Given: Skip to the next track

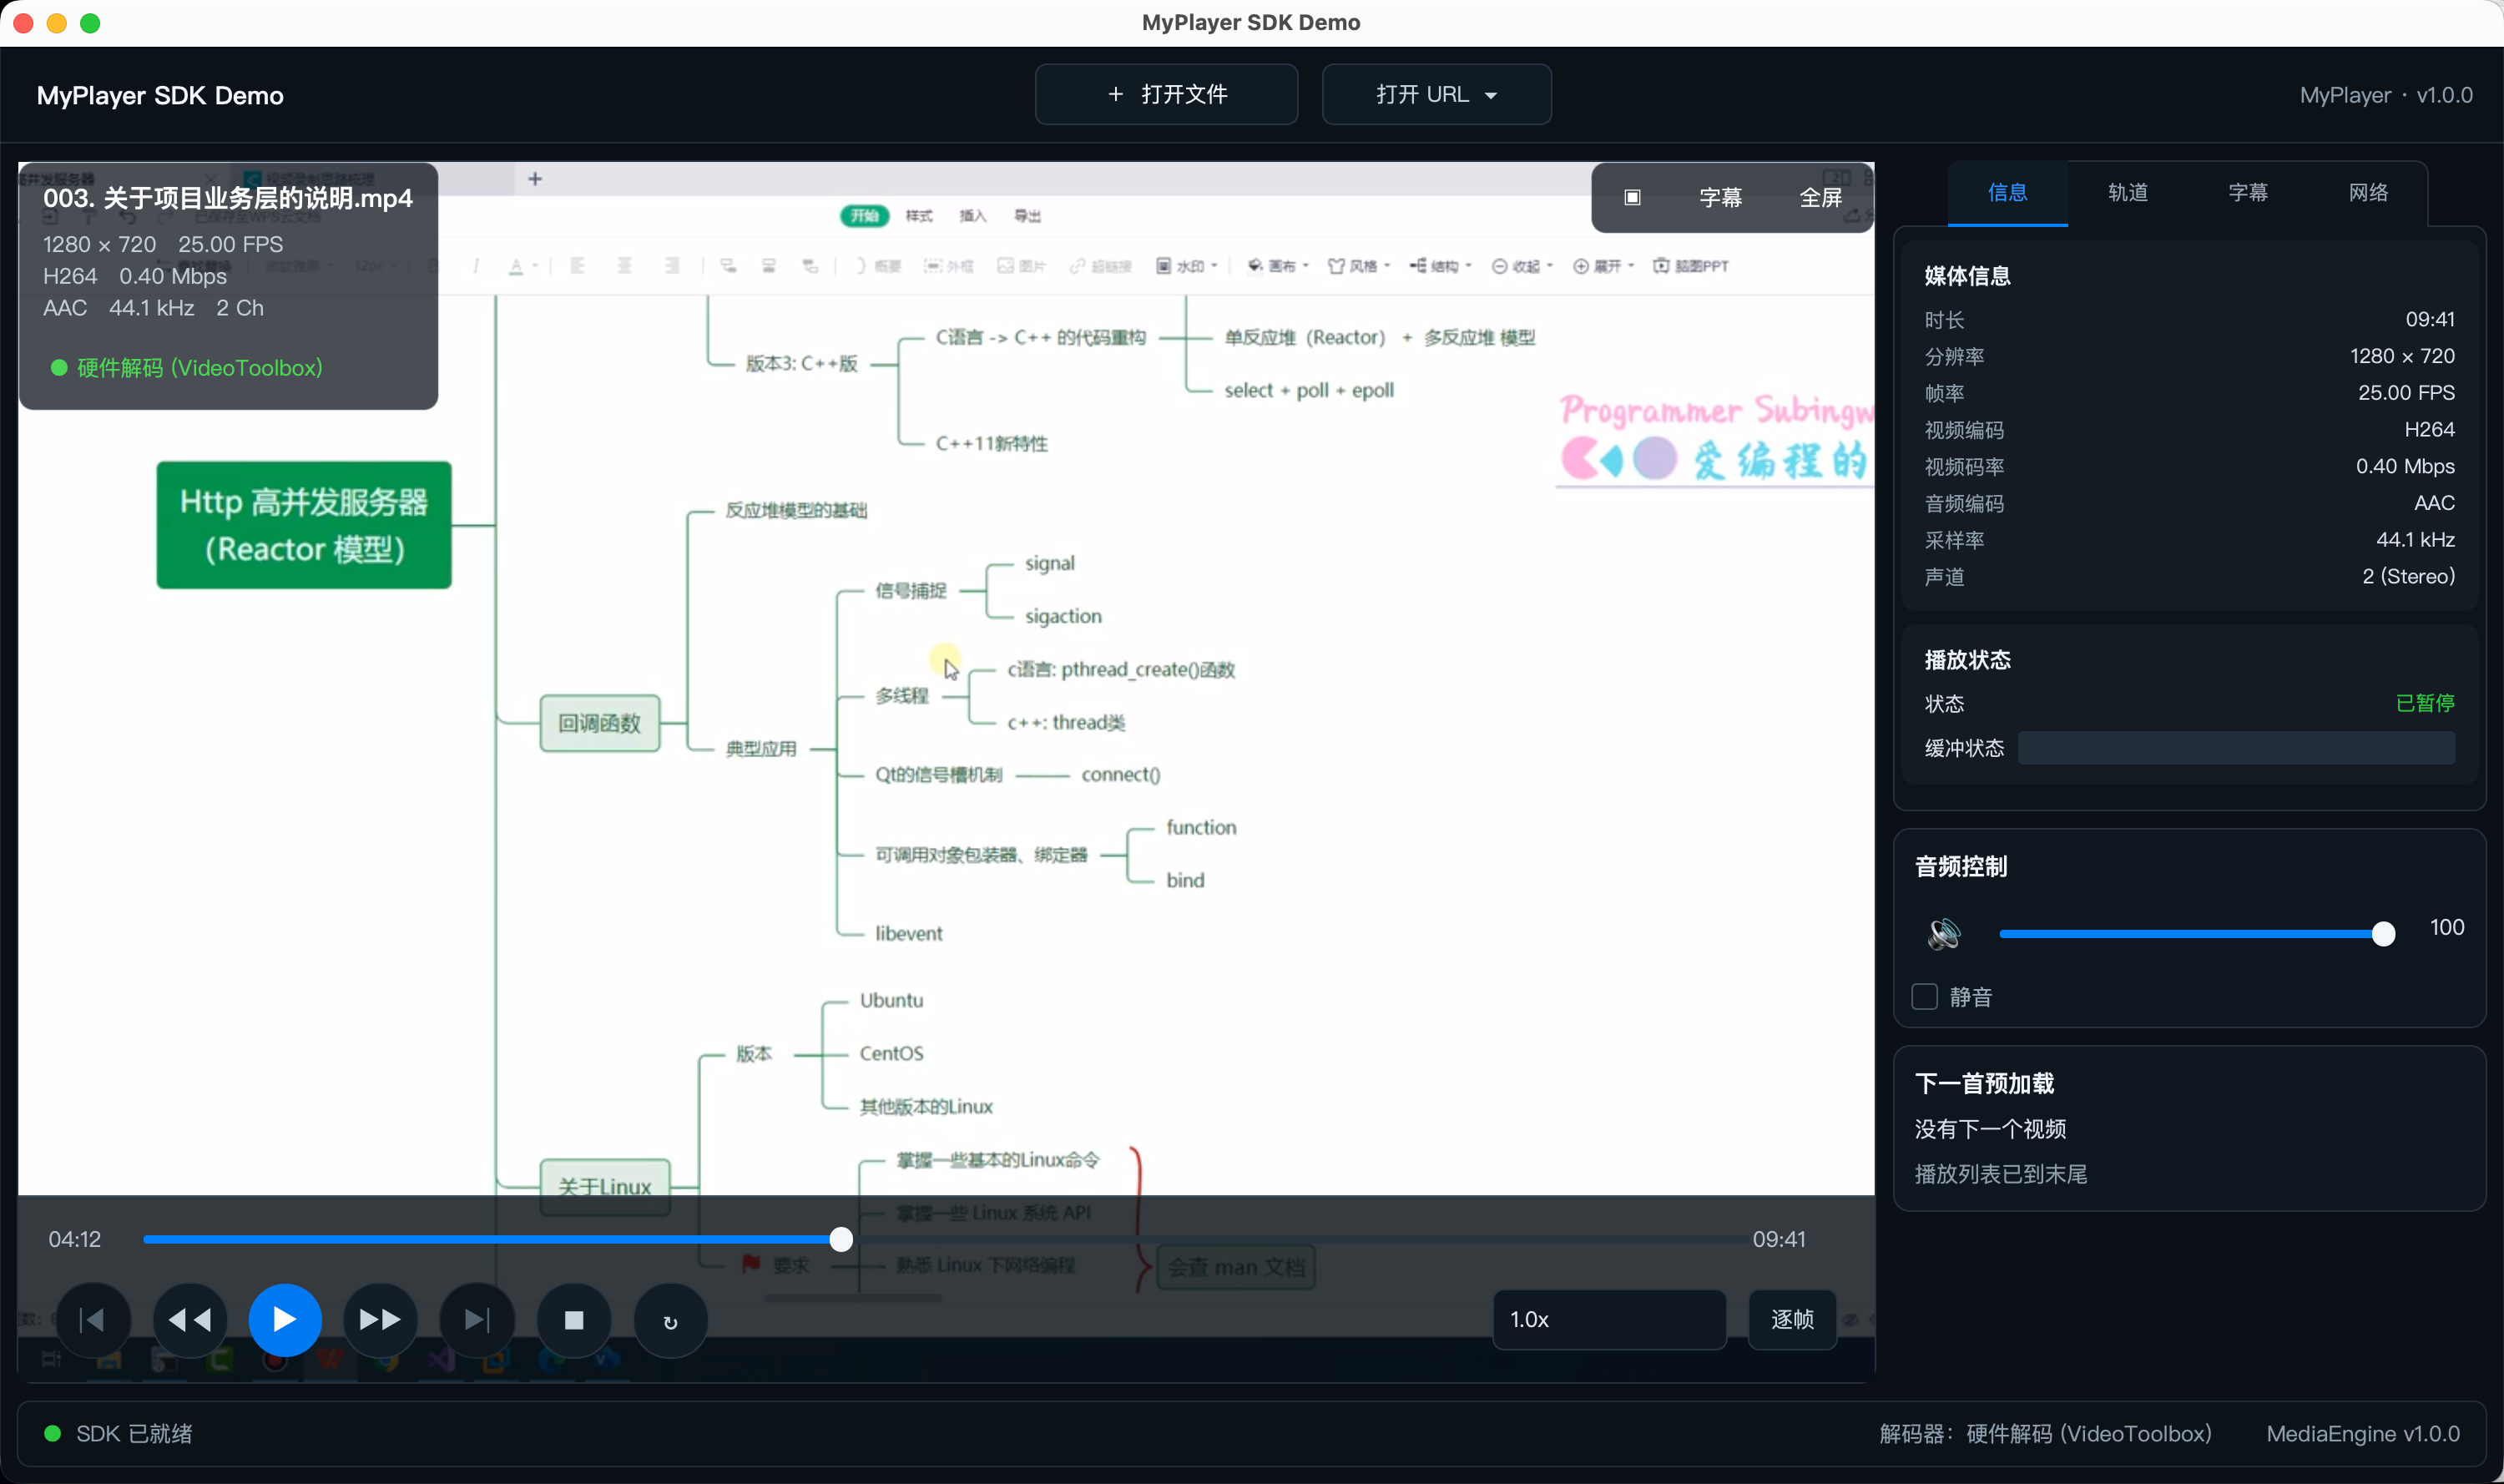Looking at the screenshot, I should point(477,1320).
